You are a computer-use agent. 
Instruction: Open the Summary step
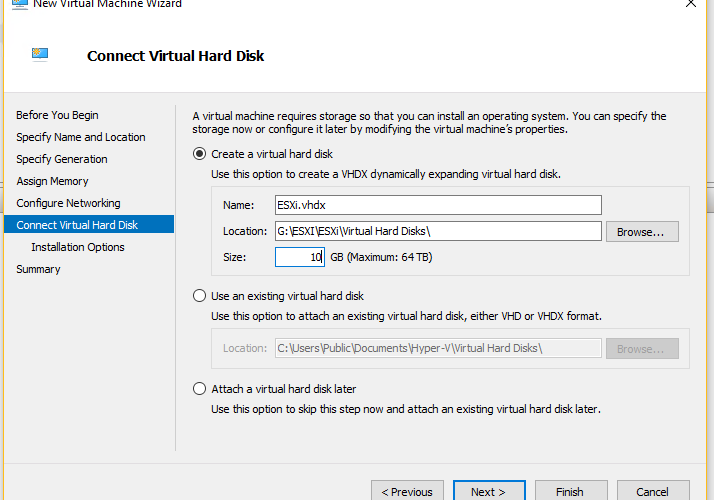38,269
